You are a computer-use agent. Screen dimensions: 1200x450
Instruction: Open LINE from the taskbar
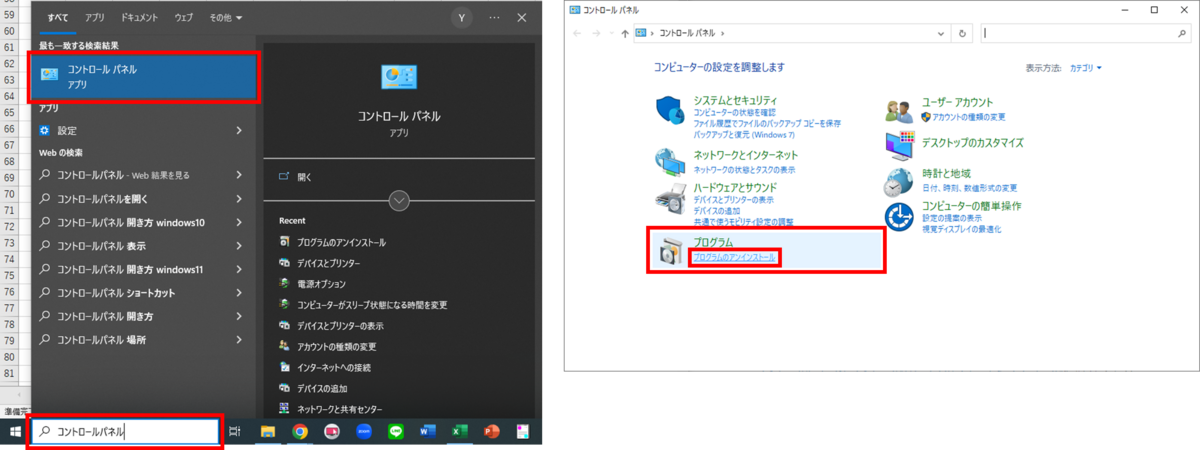click(394, 431)
